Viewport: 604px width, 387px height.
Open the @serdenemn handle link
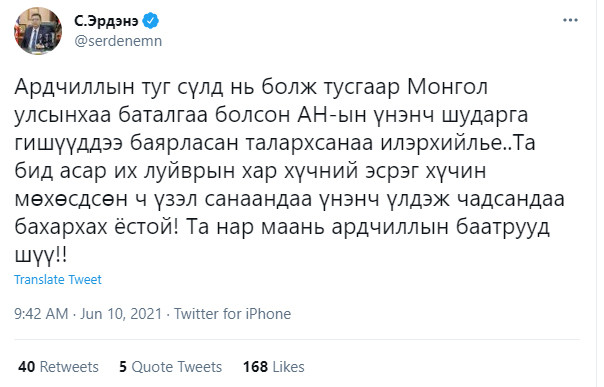(x=118, y=41)
